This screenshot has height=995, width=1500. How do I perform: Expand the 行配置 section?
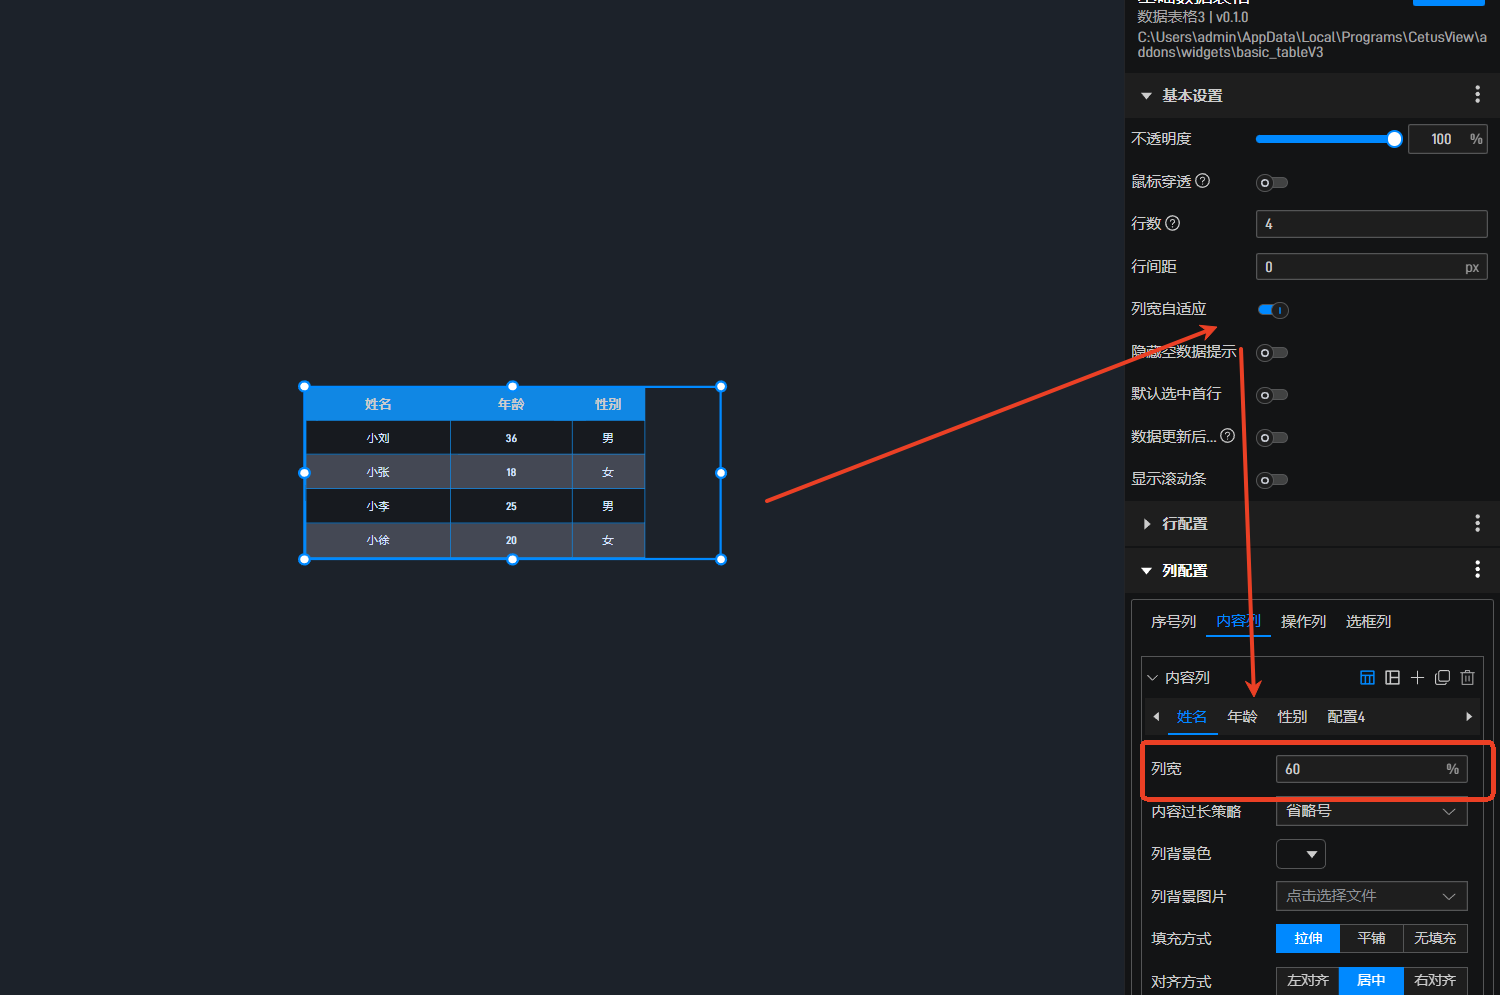1147,524
